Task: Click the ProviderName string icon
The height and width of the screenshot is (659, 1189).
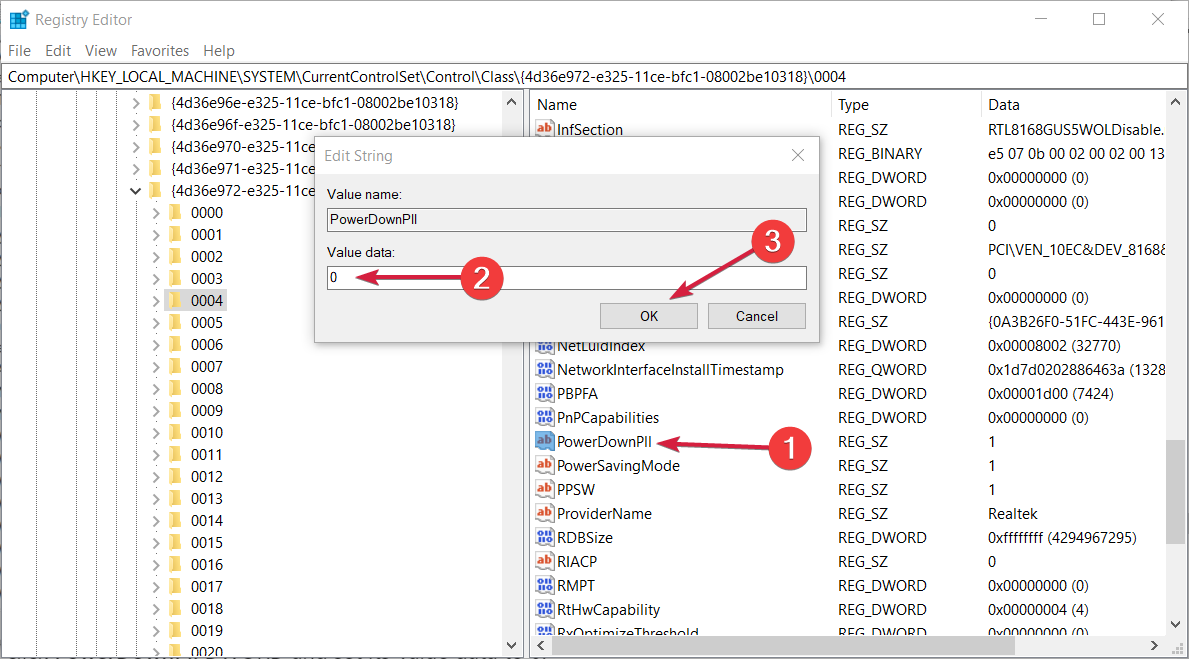Action: click(545, 513)
